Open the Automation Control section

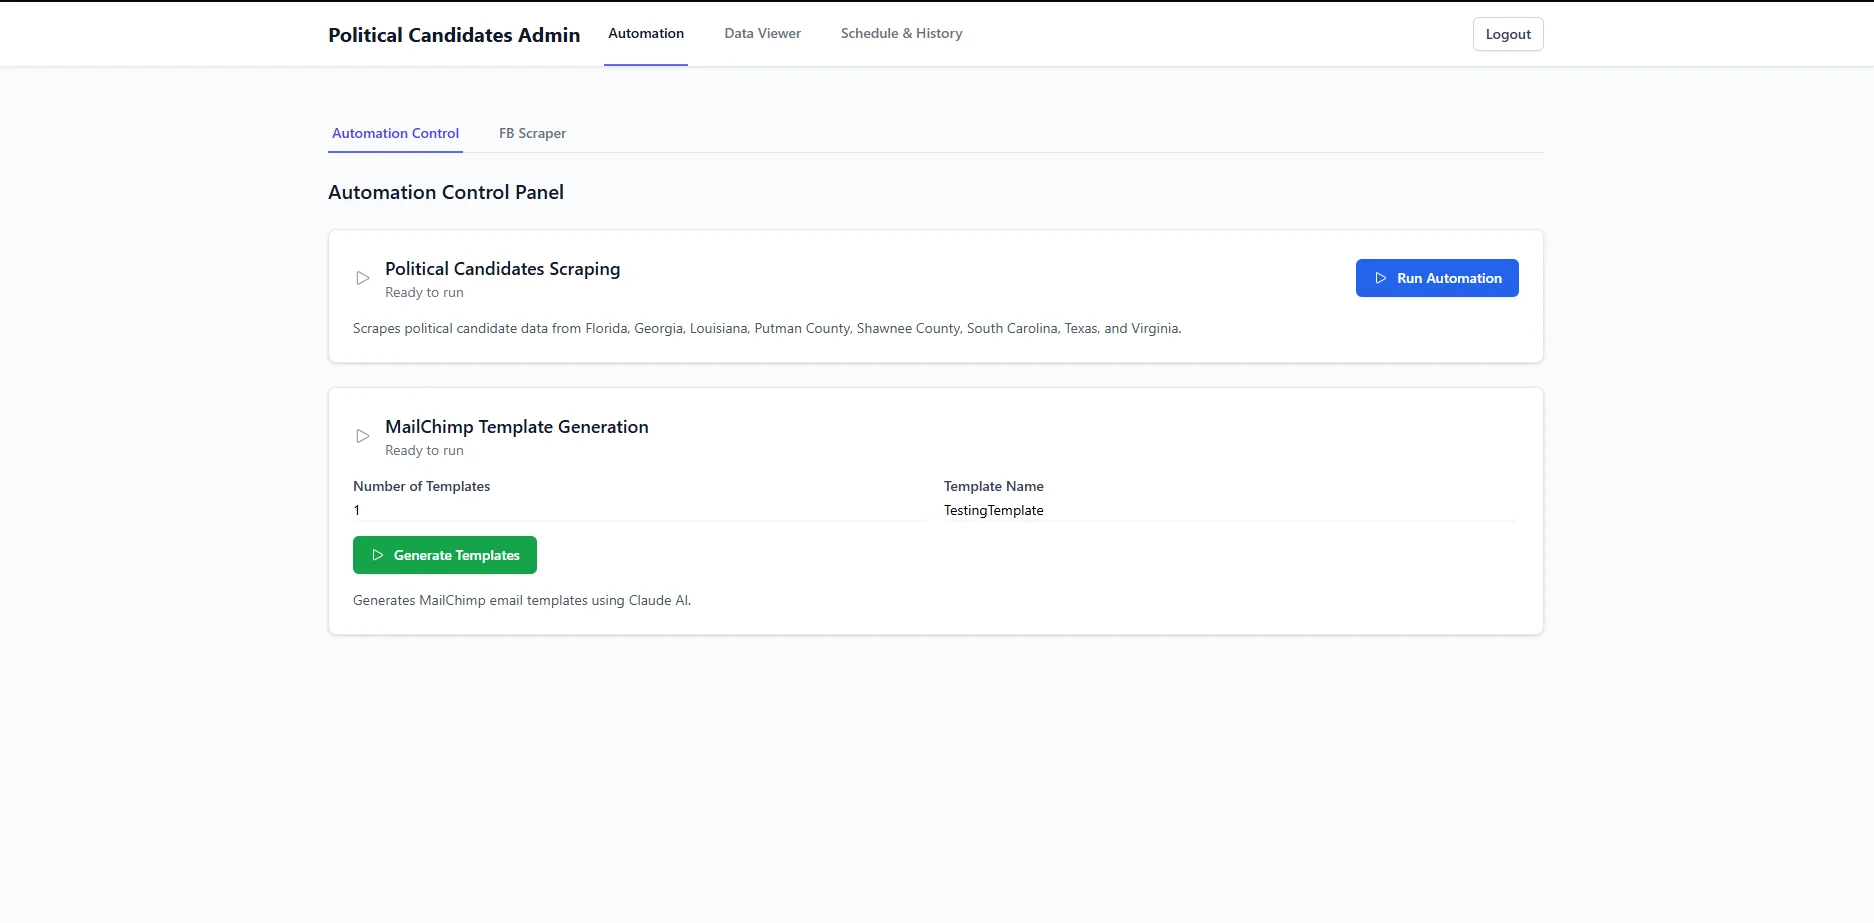click(x=395, y=133)
